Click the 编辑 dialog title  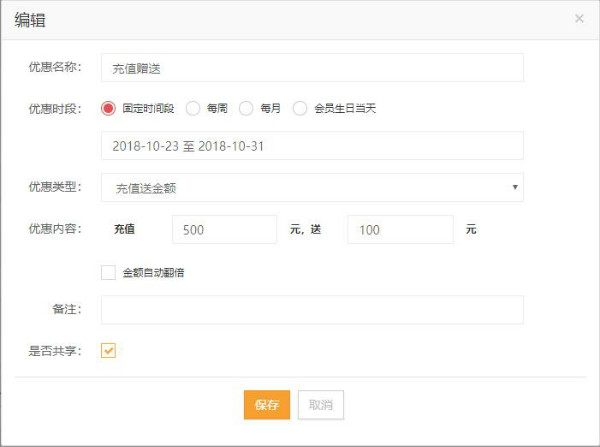point(30,19)
